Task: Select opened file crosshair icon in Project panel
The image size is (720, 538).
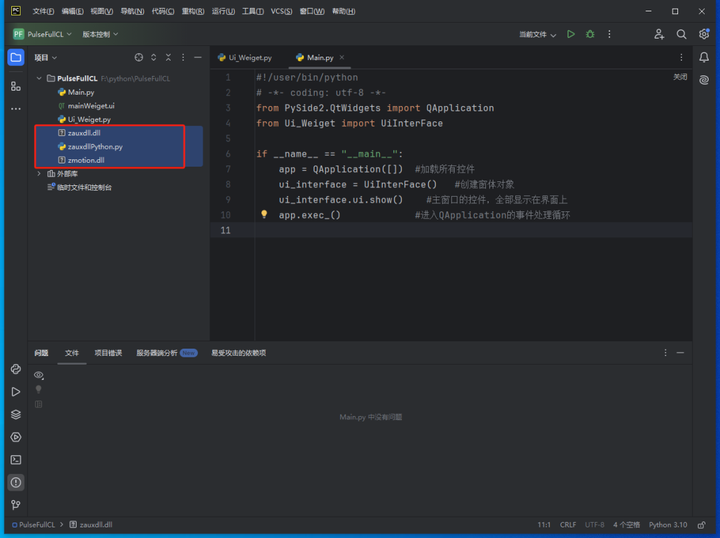Action: click(x=139, y=57)
